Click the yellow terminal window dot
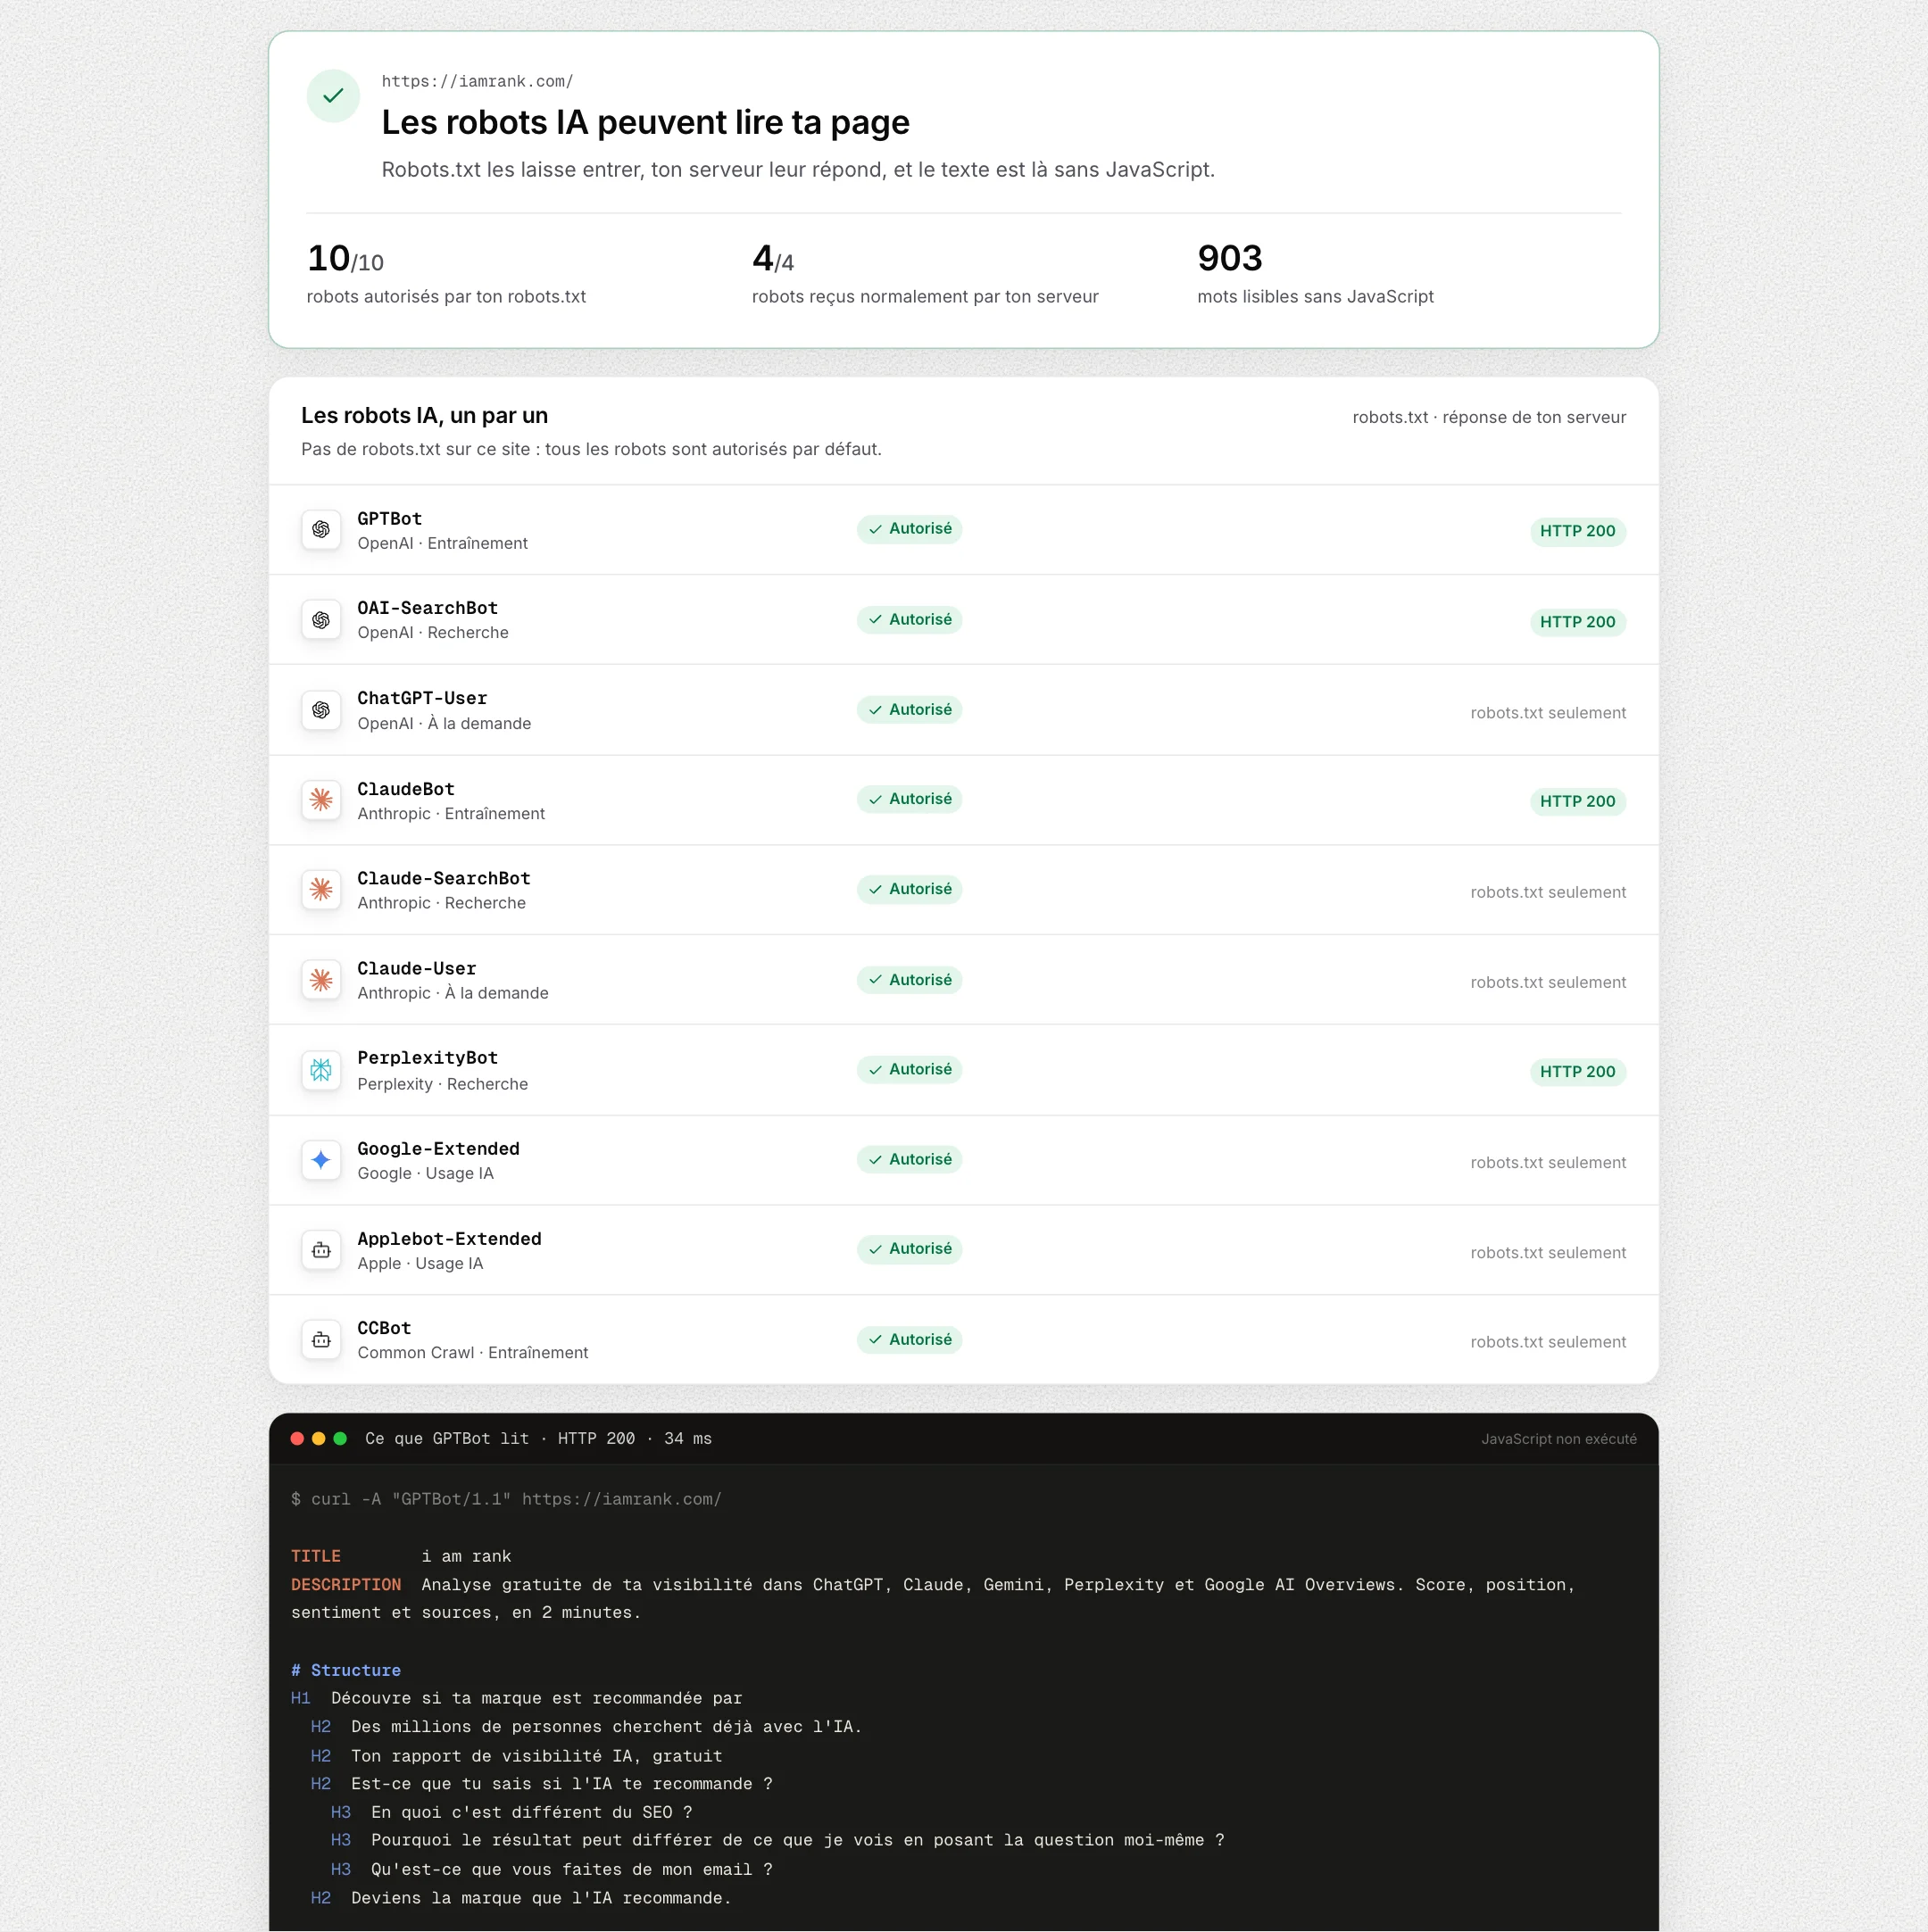Viewport: 1928px width, 1932px height. (319, 1438)
